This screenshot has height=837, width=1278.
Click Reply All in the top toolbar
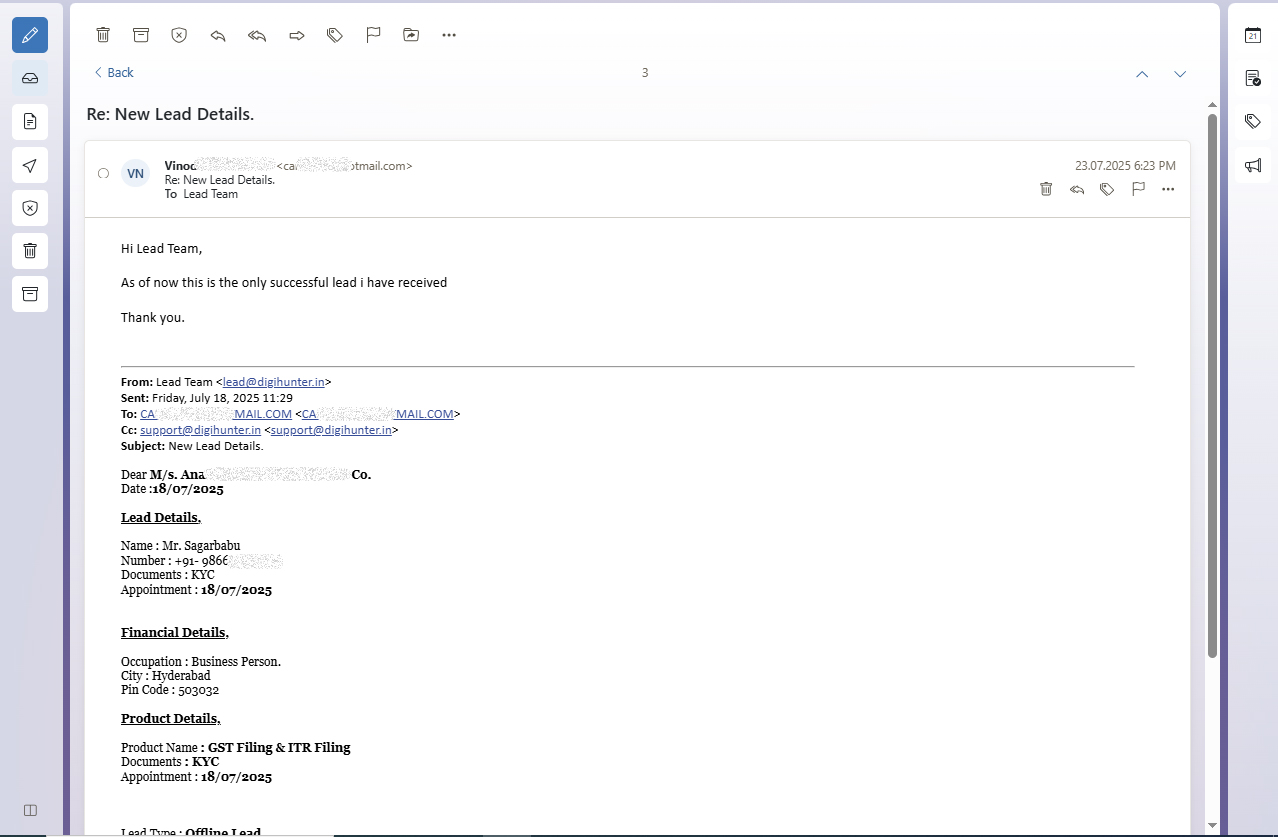pos(257,35)
